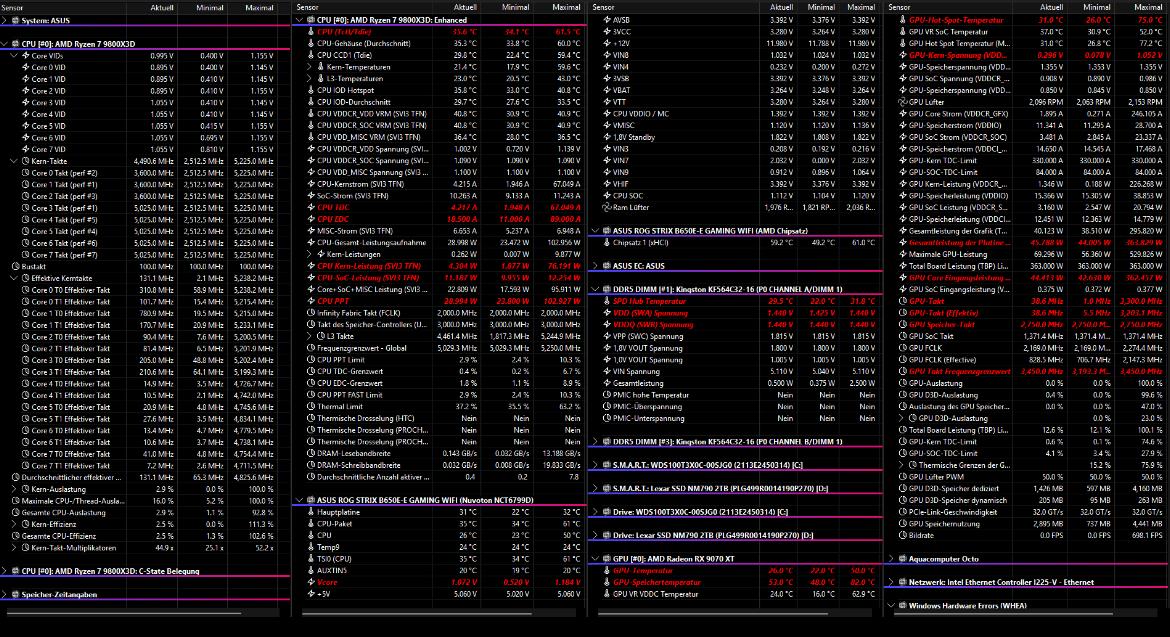The width and height of the screenshot is (1170, 637).
Task: Select the thermometer icon next to Chipsatz 1 (xHCI)
Action: (x=607, y=242)
